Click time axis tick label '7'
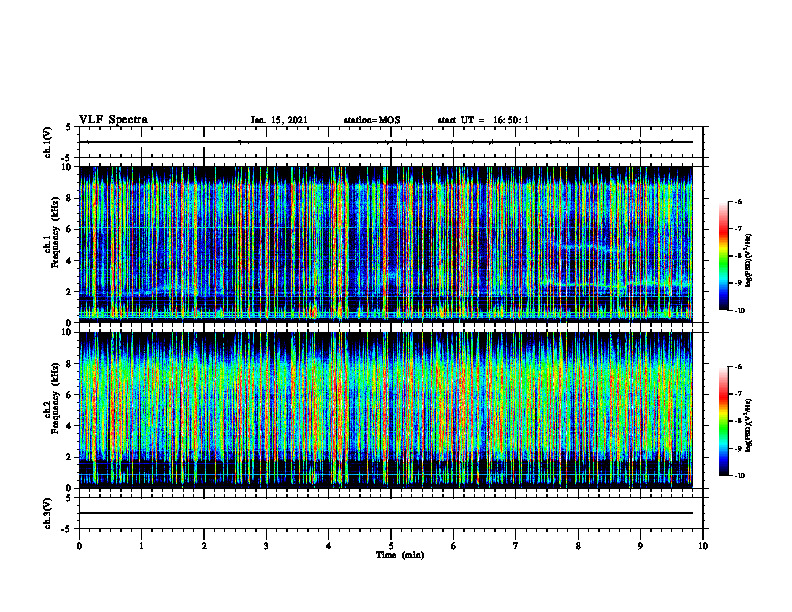The width and height of the screenshot is (792, 612). [516, 546]
